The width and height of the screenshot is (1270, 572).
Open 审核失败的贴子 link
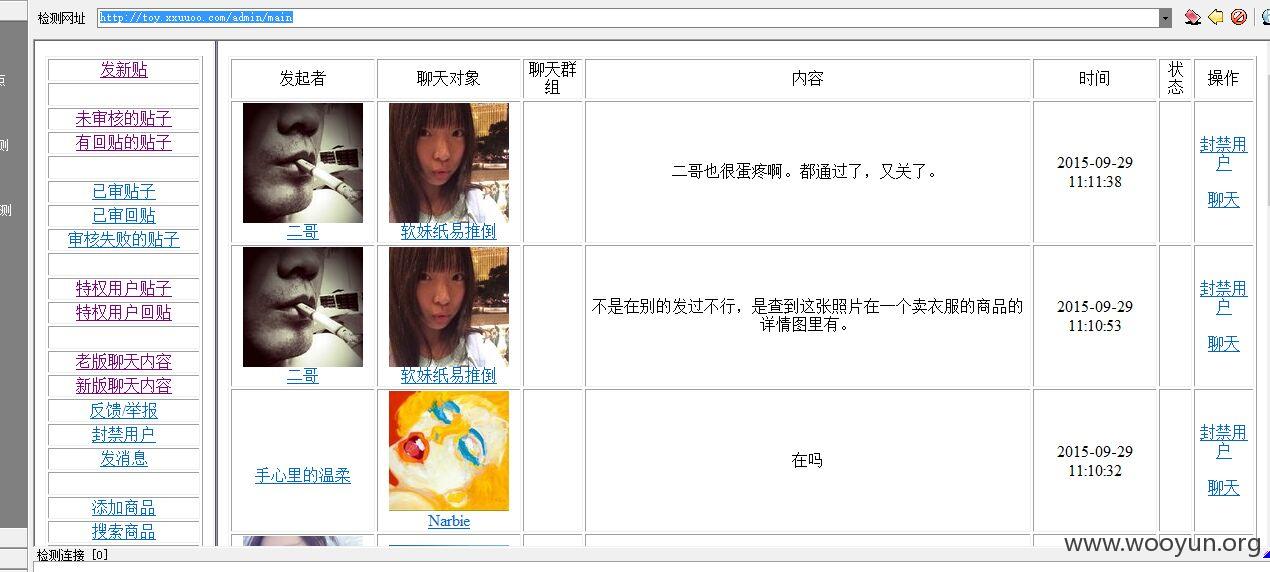124,240
